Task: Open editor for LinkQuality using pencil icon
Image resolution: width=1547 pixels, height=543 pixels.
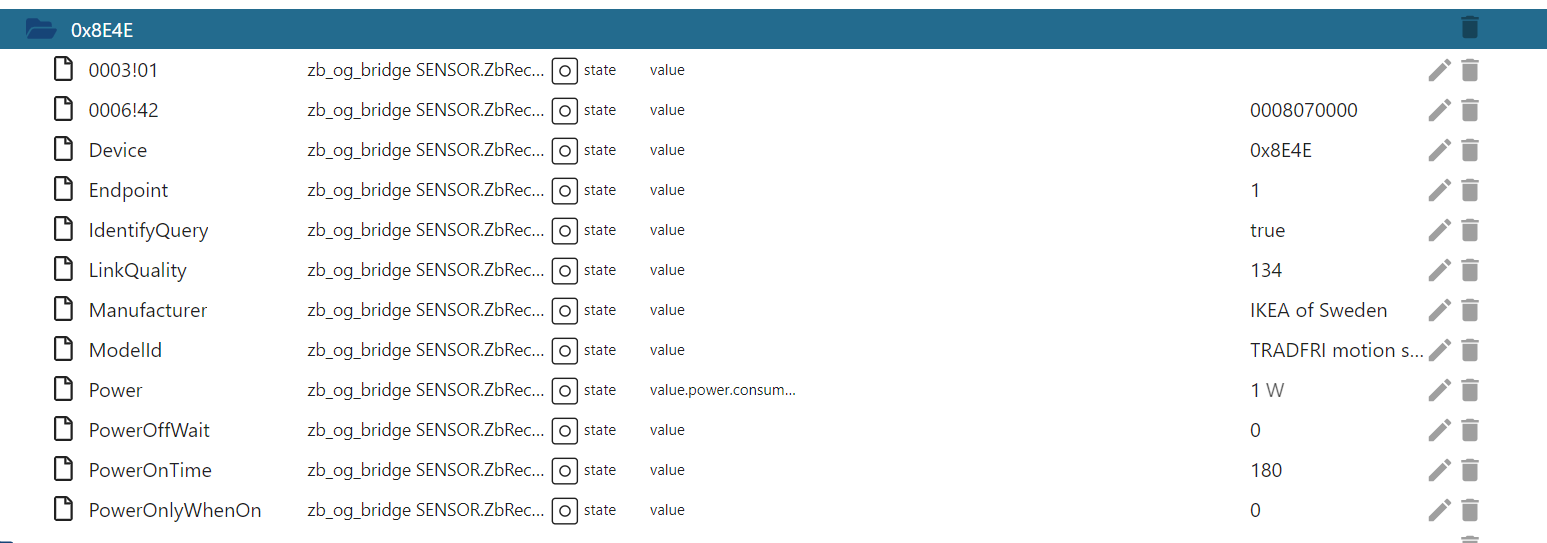Action: coord(1439,270)
